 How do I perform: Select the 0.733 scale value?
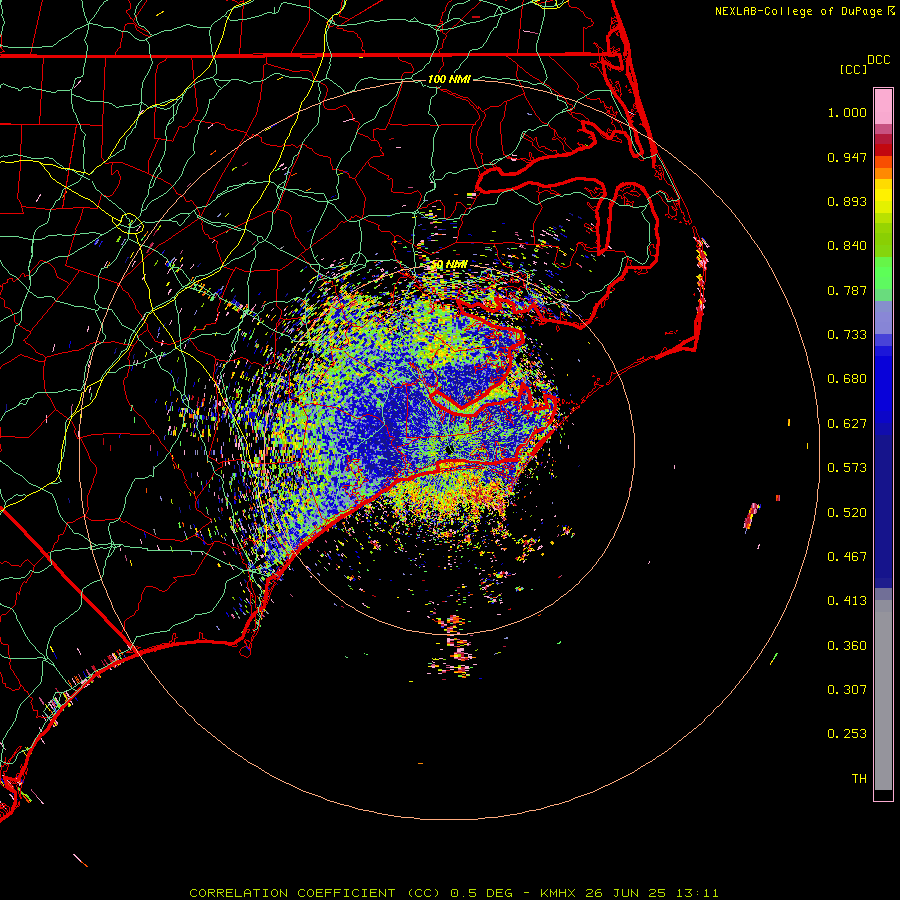coord(847,335)
